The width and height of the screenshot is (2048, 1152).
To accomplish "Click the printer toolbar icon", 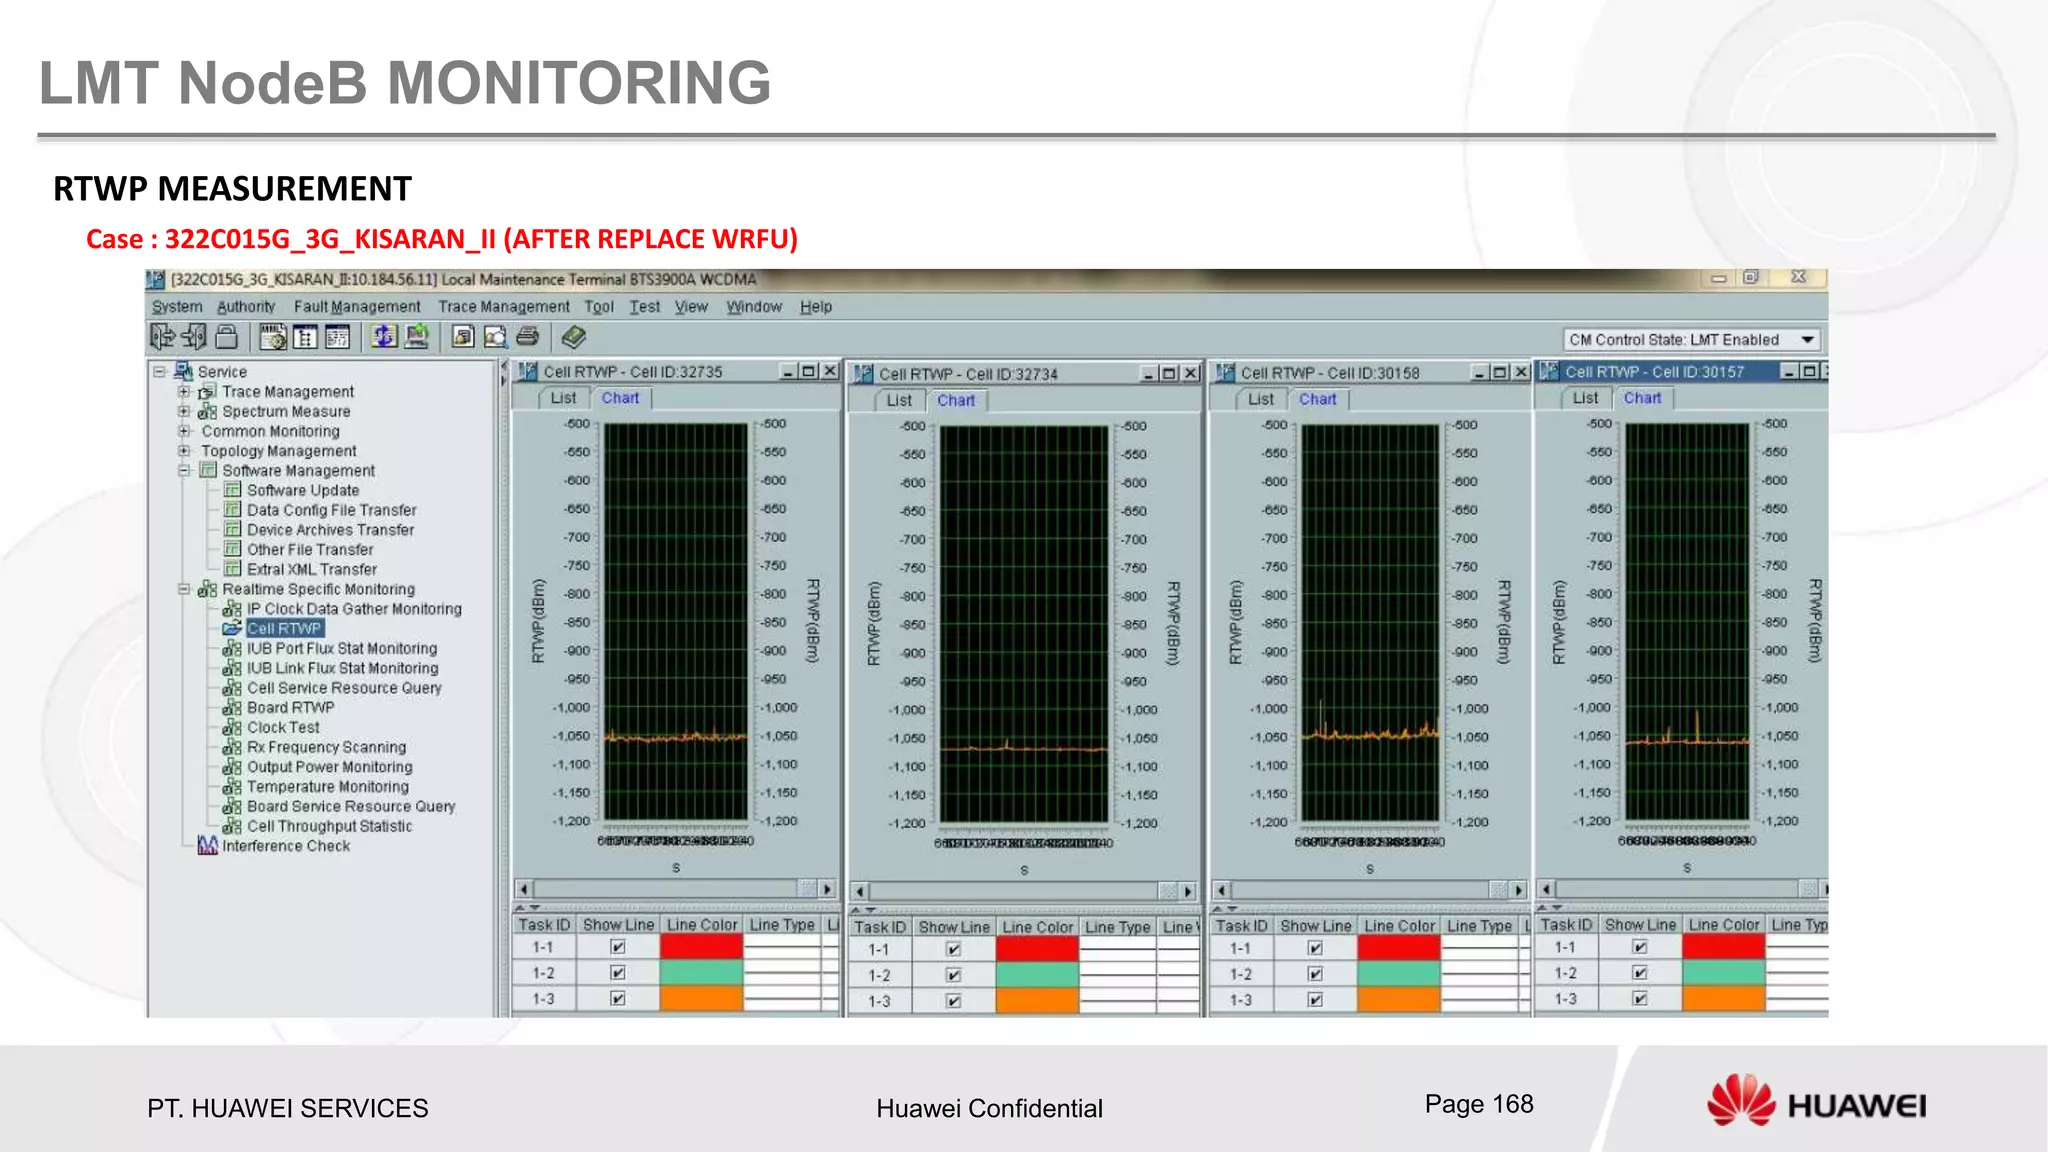I will (x=528, y=337).
